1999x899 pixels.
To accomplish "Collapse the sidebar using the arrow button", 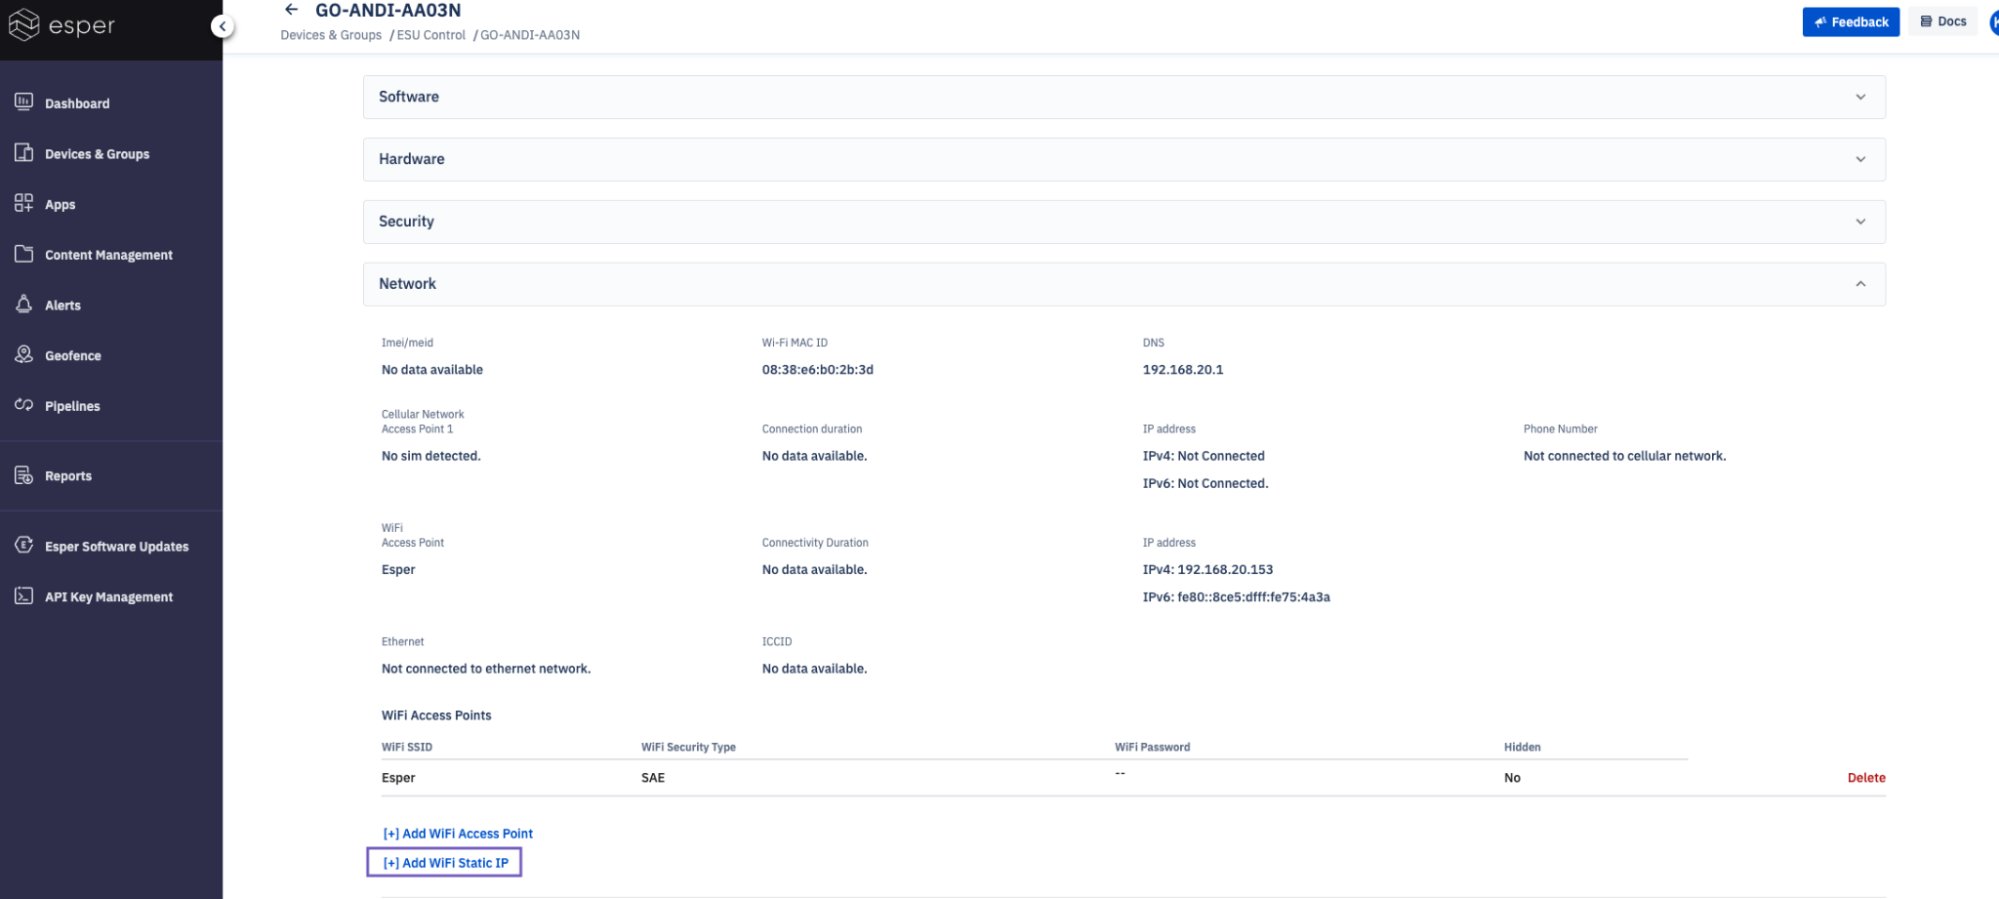I will point(222,26).
